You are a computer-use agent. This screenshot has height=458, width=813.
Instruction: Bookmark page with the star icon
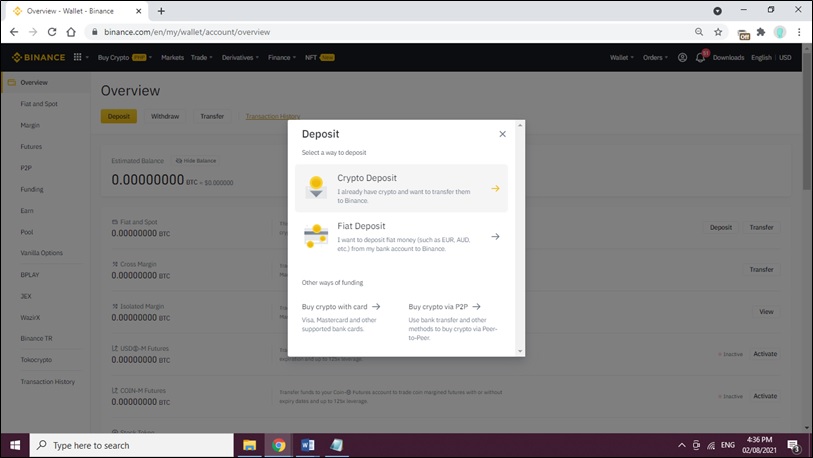[718, 32]
